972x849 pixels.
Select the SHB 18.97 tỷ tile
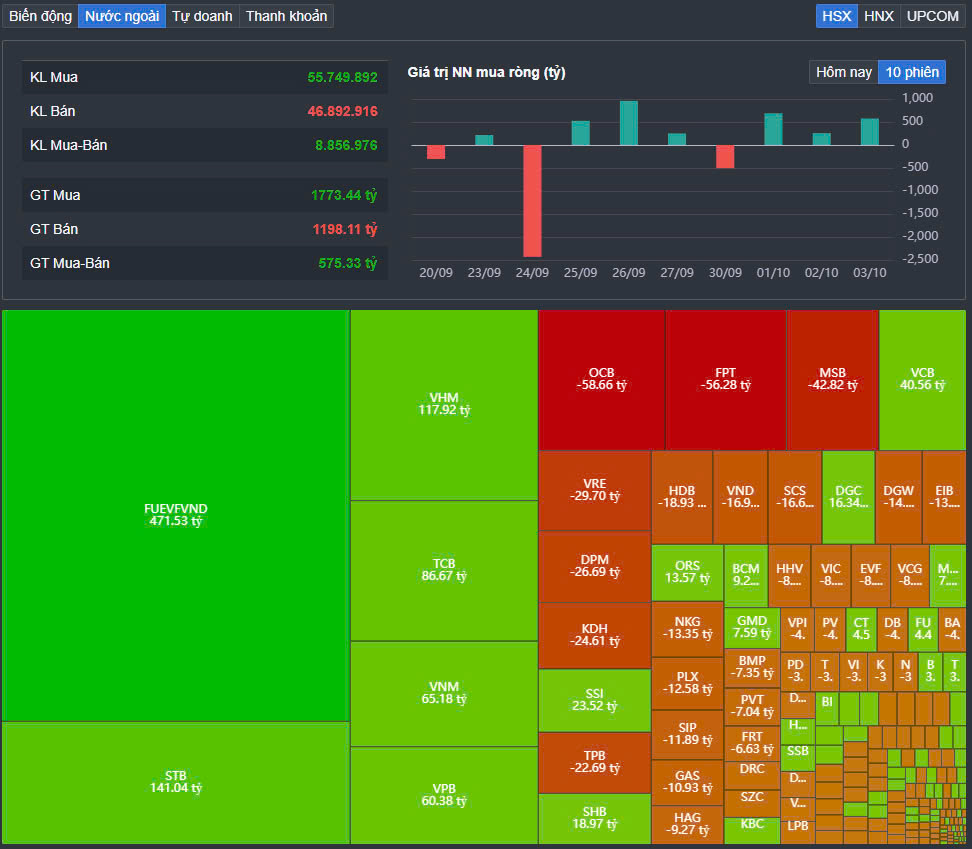click(594, 818)
